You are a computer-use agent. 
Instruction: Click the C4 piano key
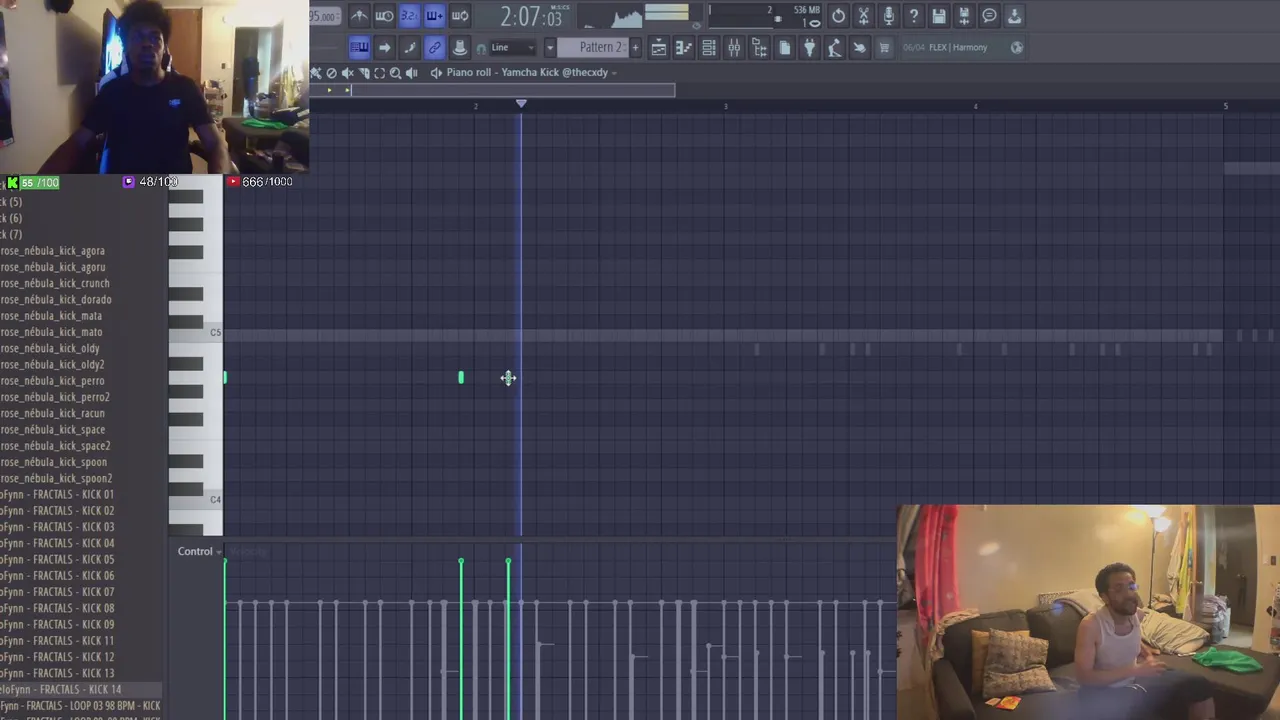195,501
